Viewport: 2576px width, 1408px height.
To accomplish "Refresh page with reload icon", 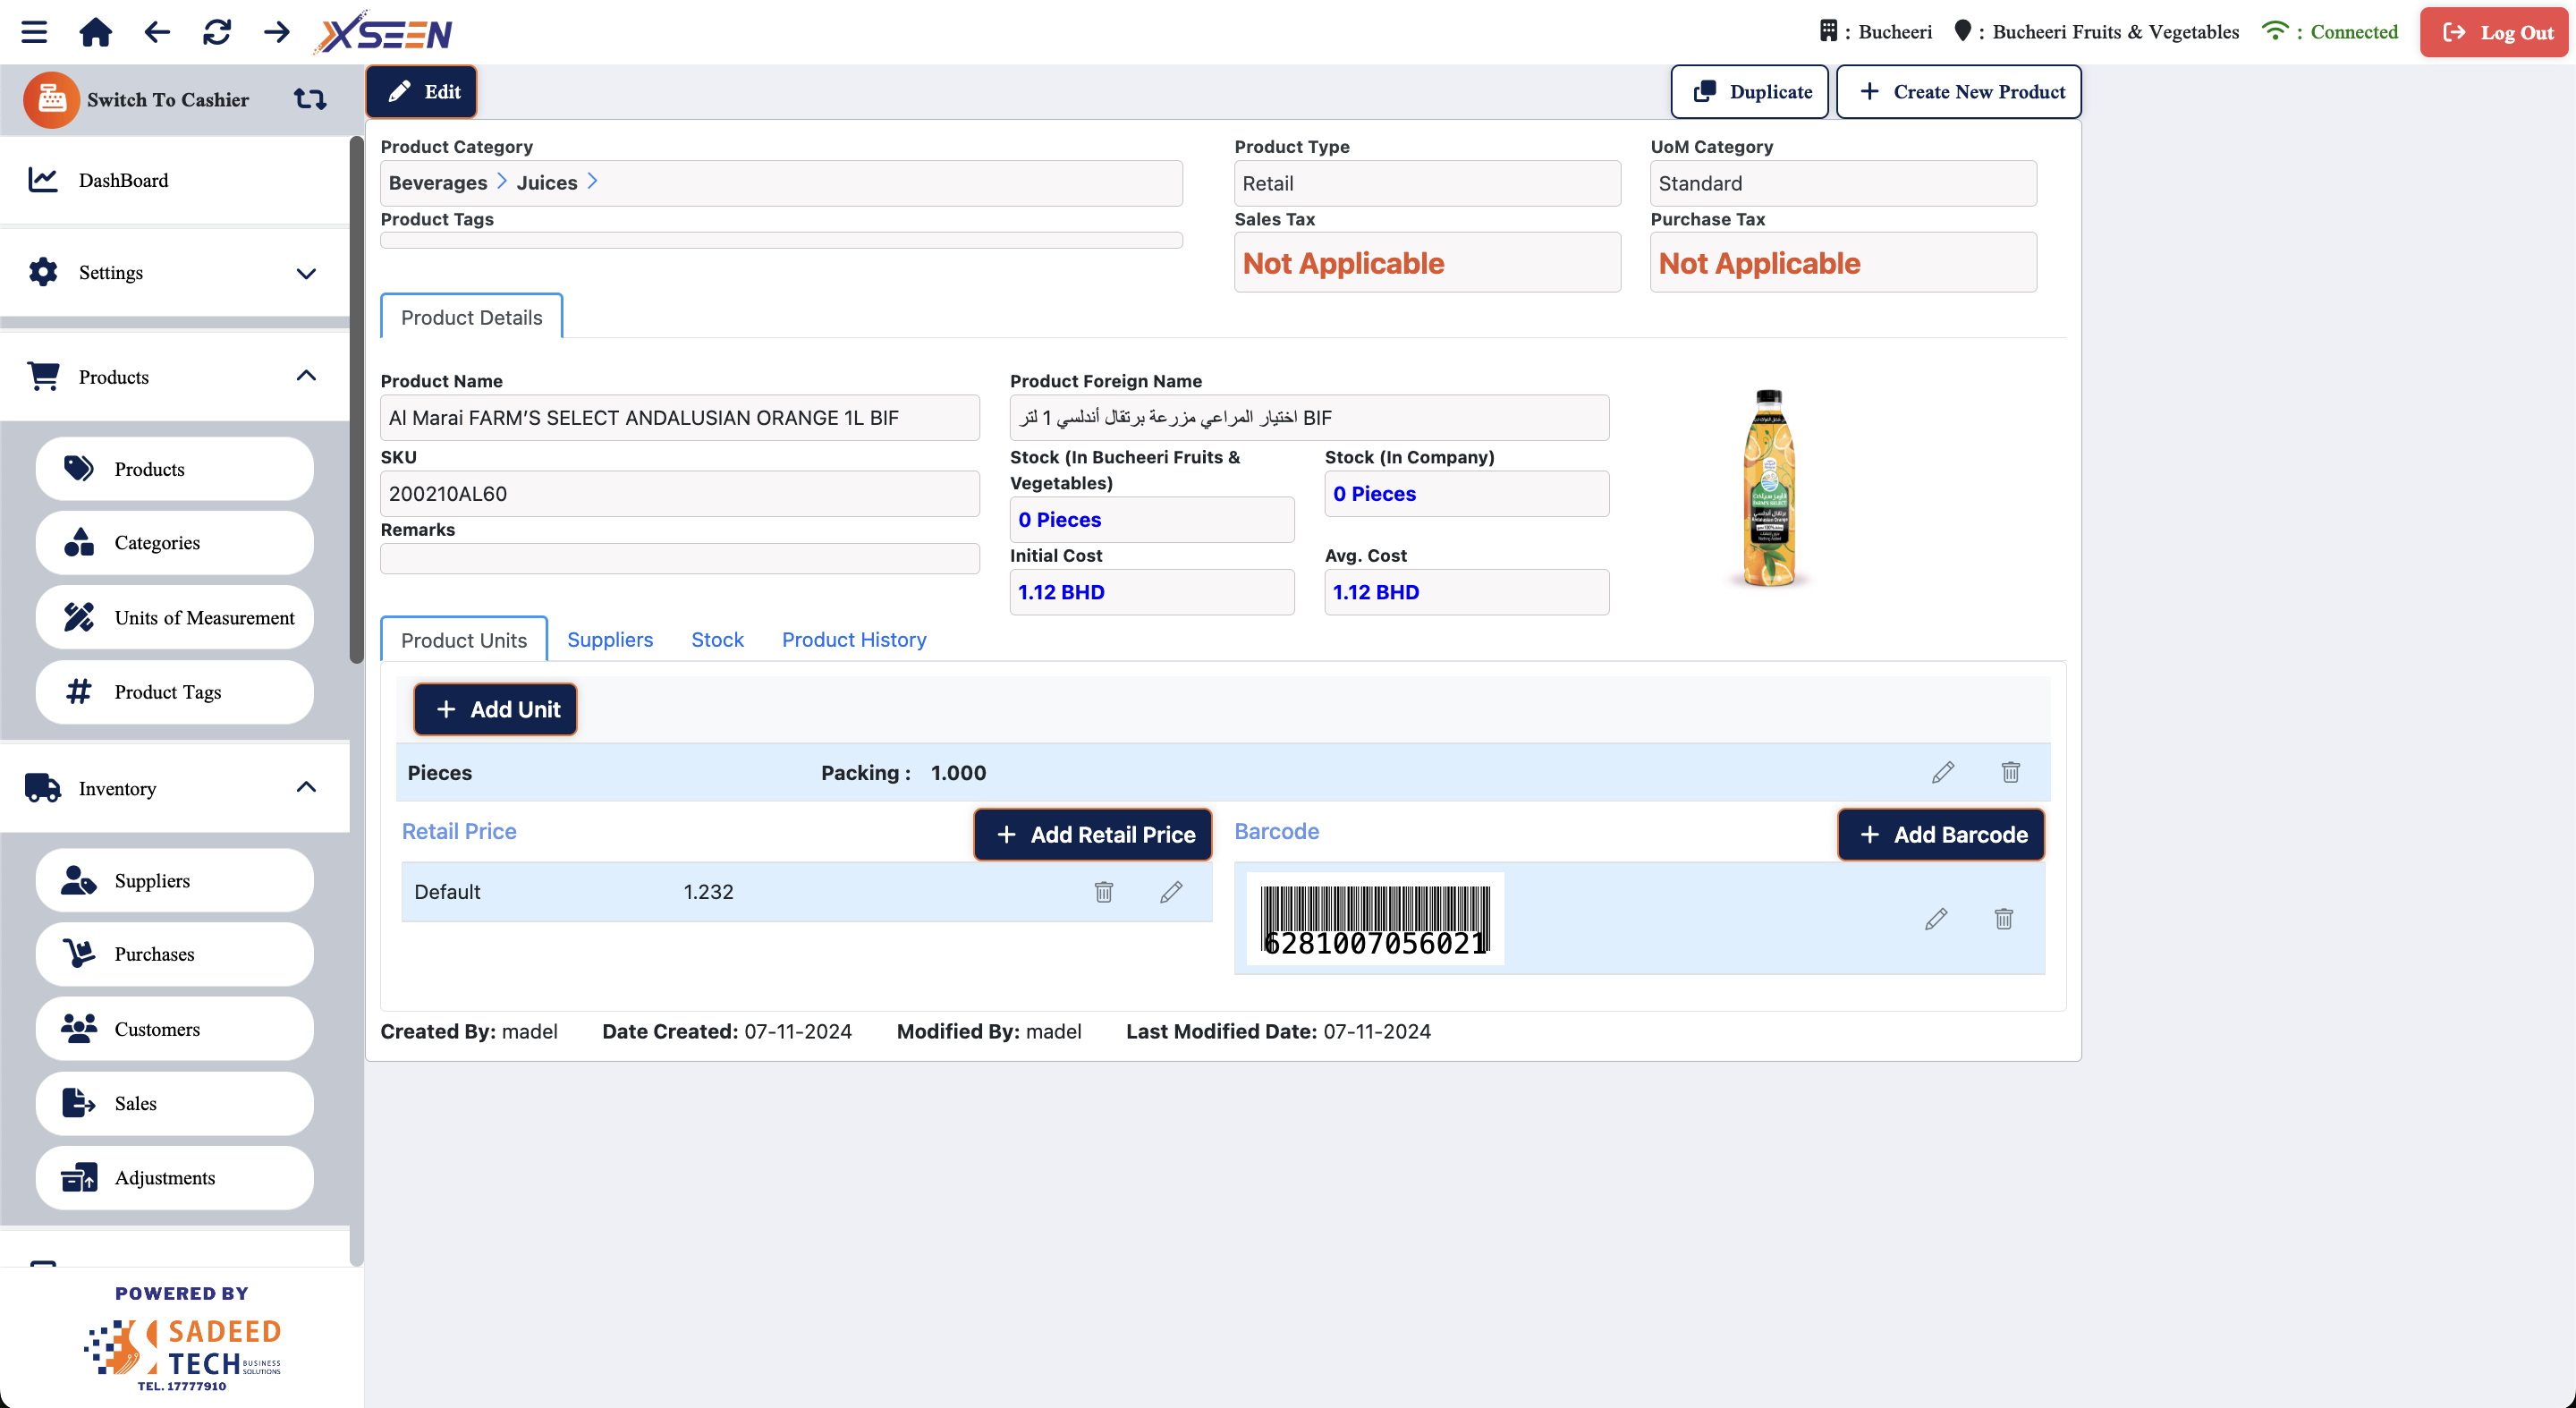I will coord(217,32).
